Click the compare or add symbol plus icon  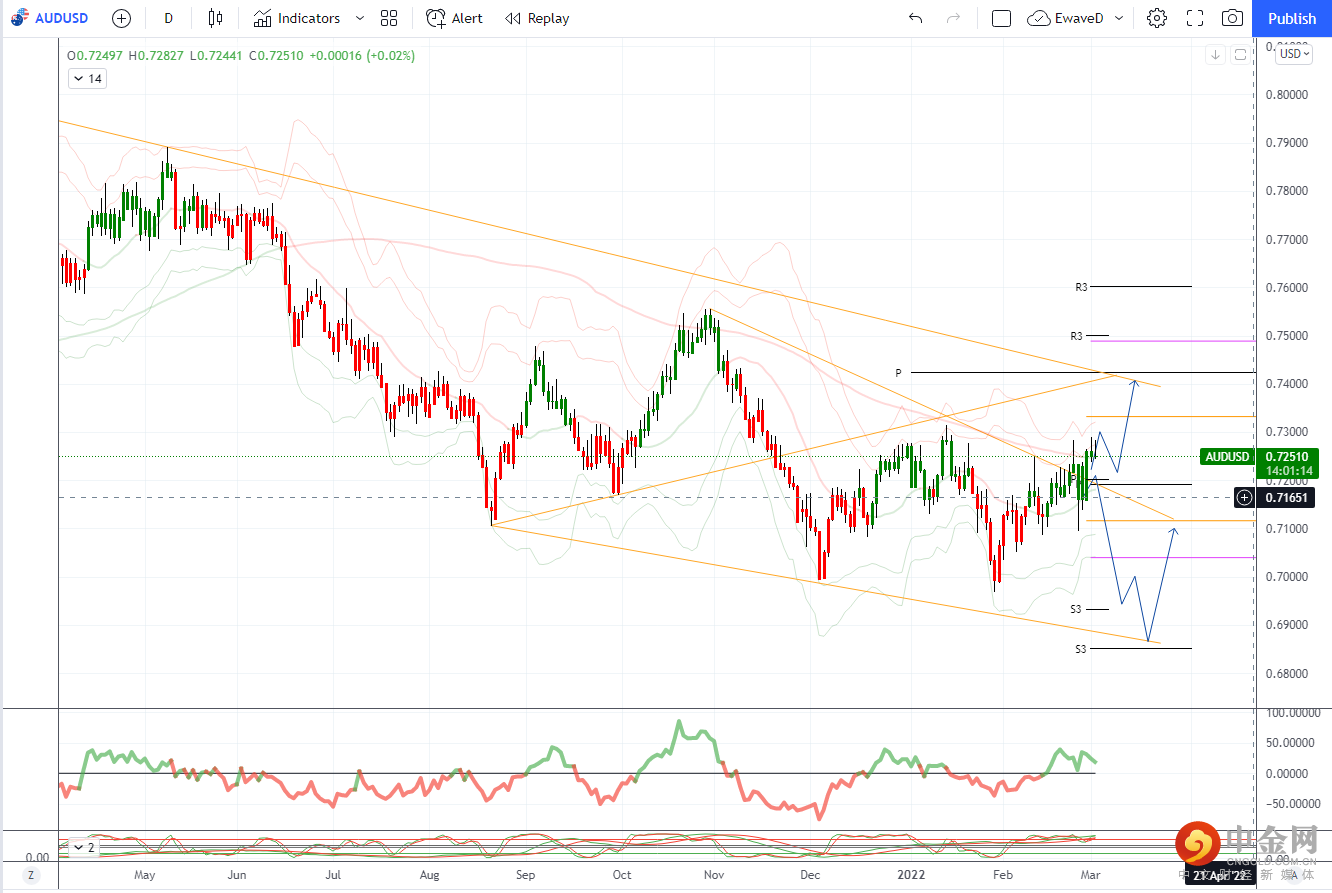click(121, 18)
